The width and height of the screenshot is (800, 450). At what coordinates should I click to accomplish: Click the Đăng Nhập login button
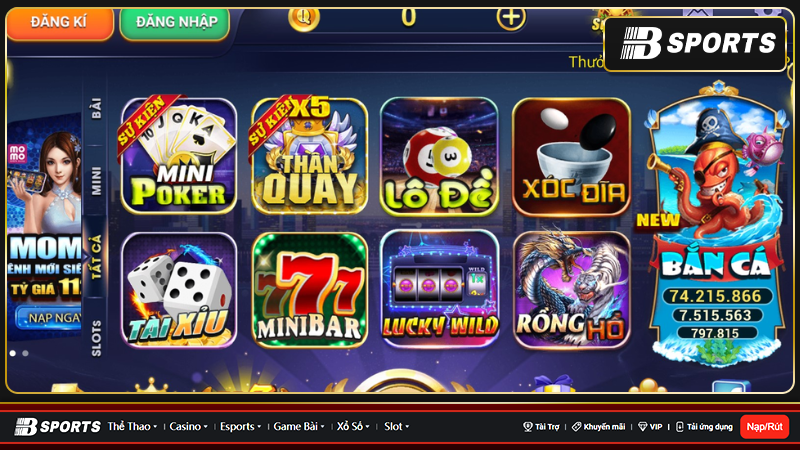175,23
